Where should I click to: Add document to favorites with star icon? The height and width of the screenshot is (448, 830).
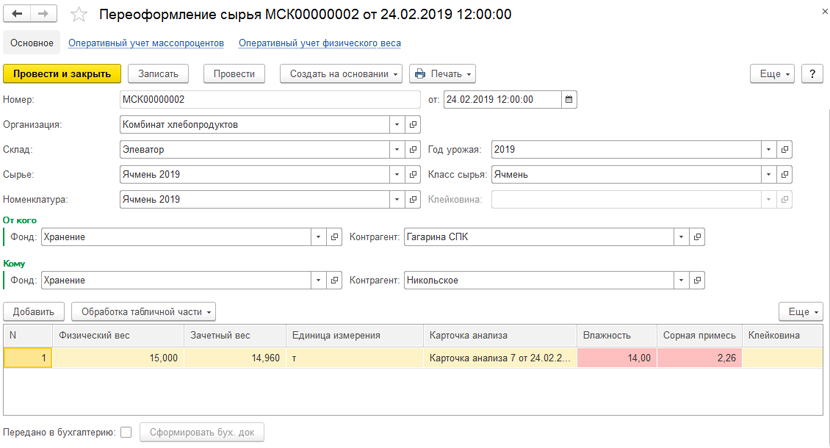click(79, 14)
